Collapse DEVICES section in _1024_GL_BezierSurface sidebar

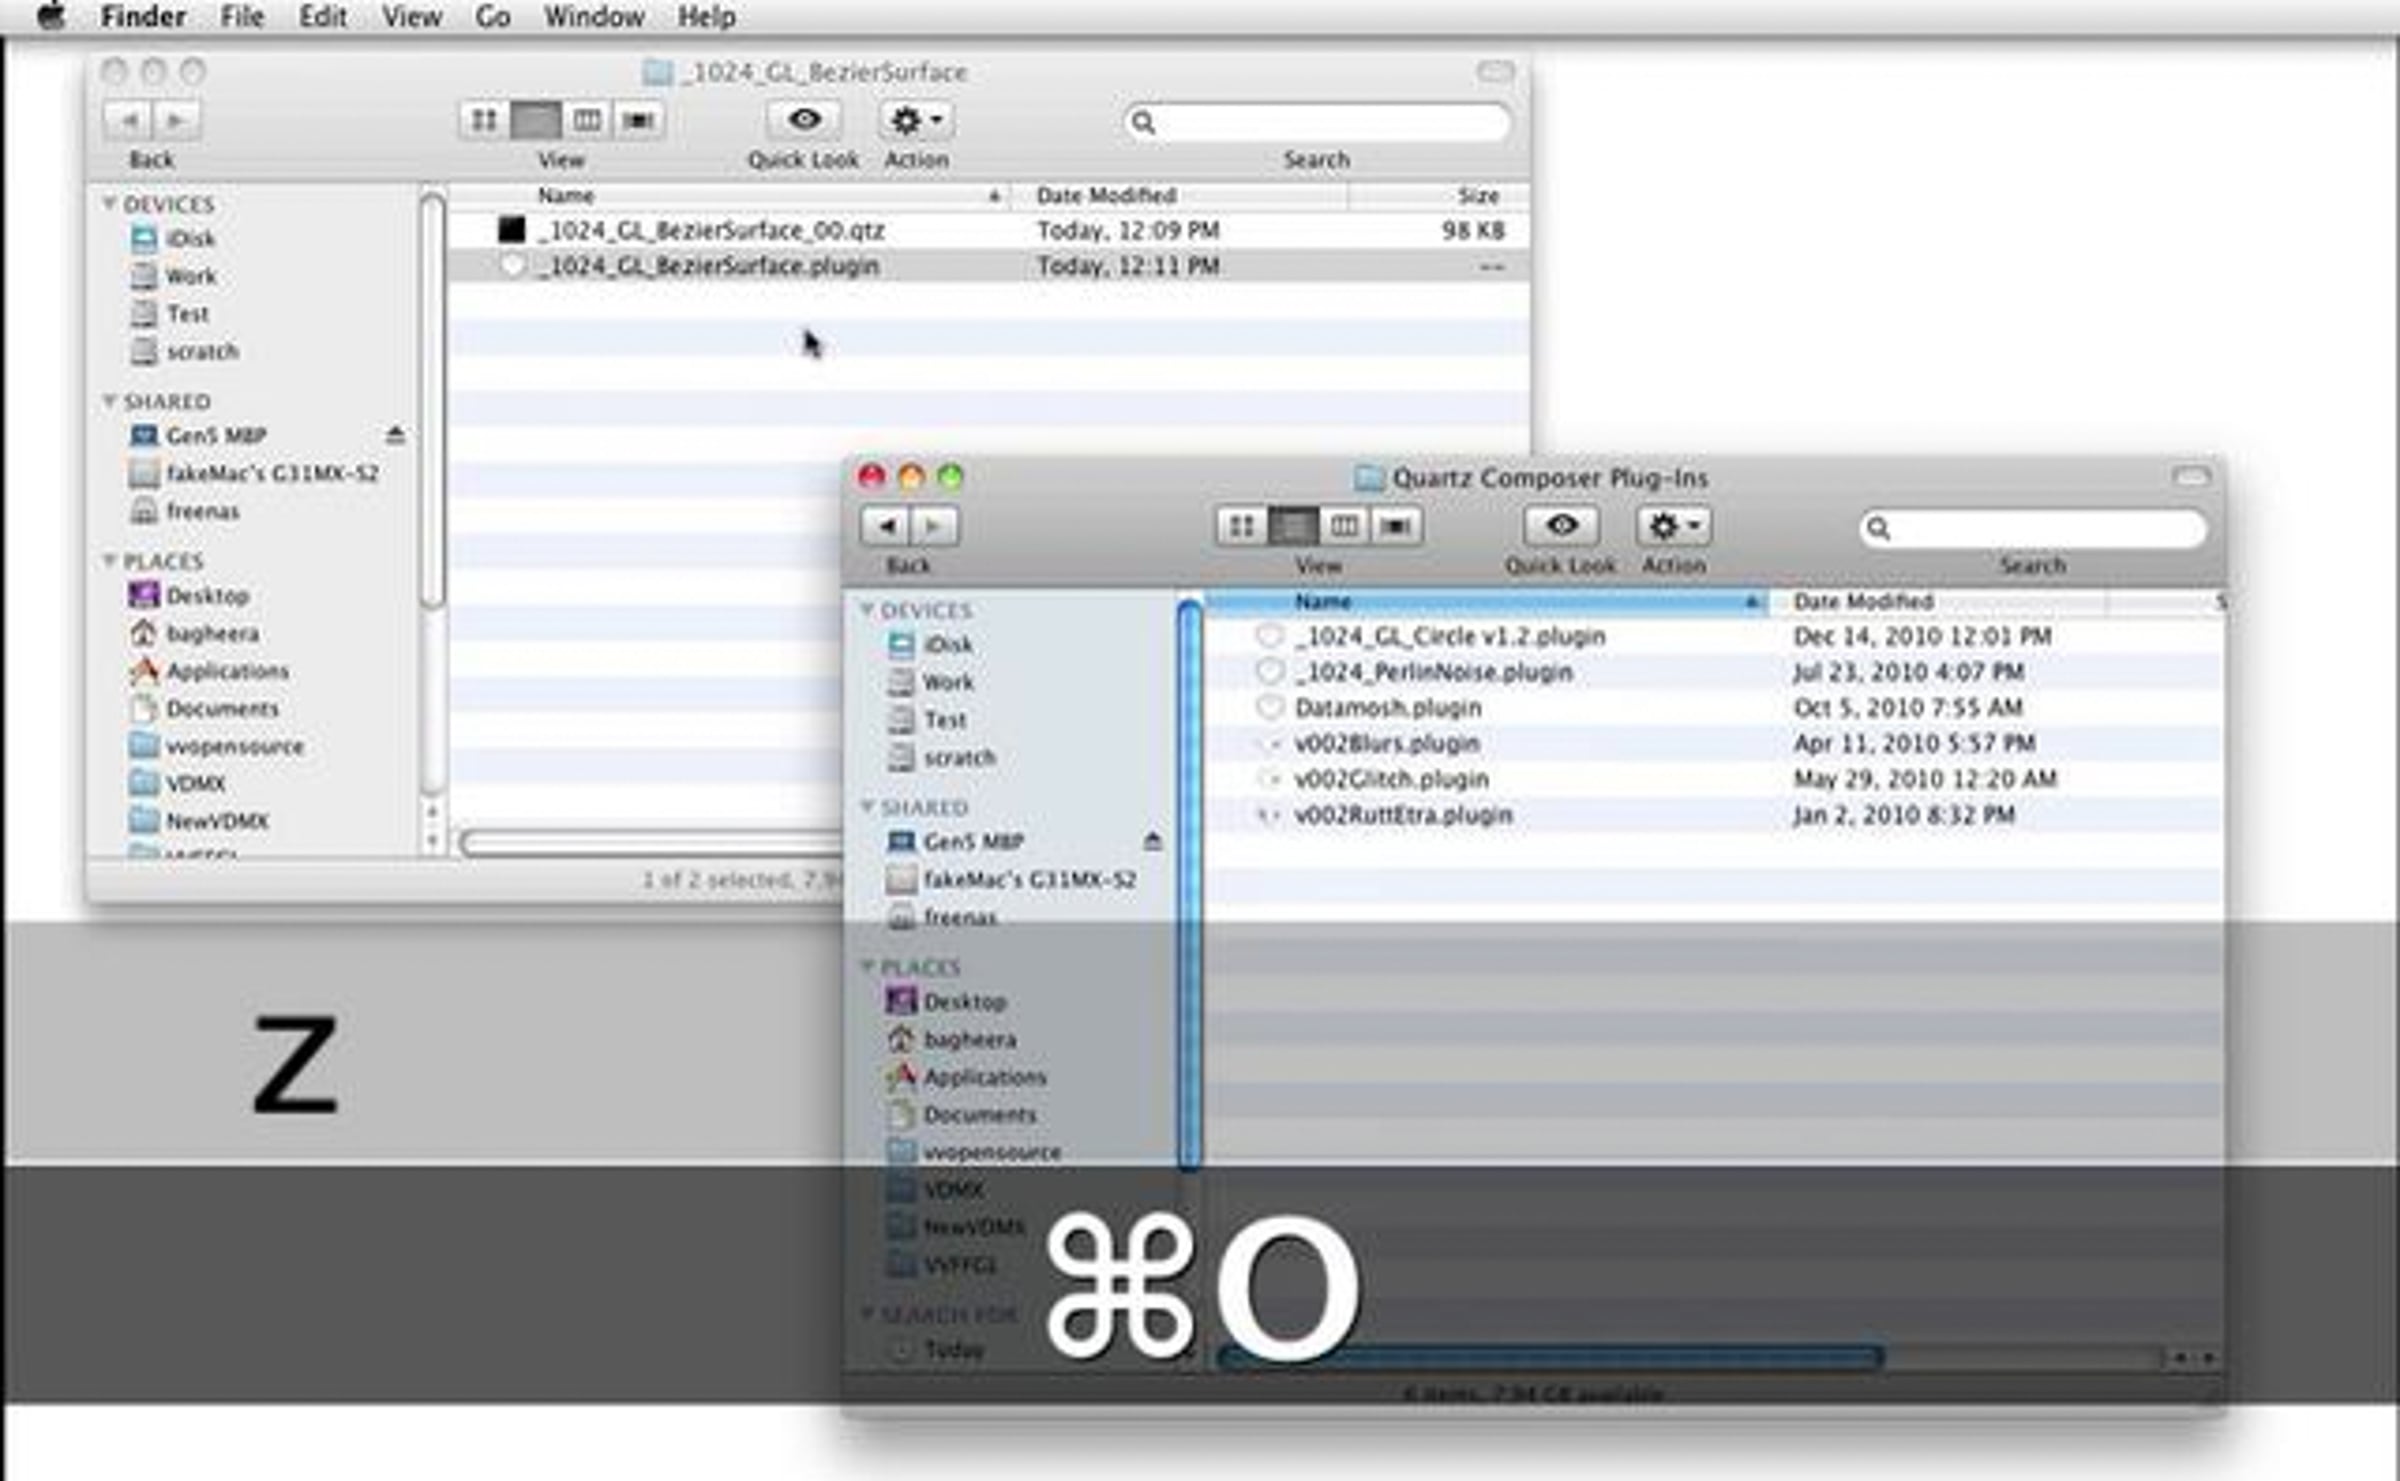click(109, 203)
